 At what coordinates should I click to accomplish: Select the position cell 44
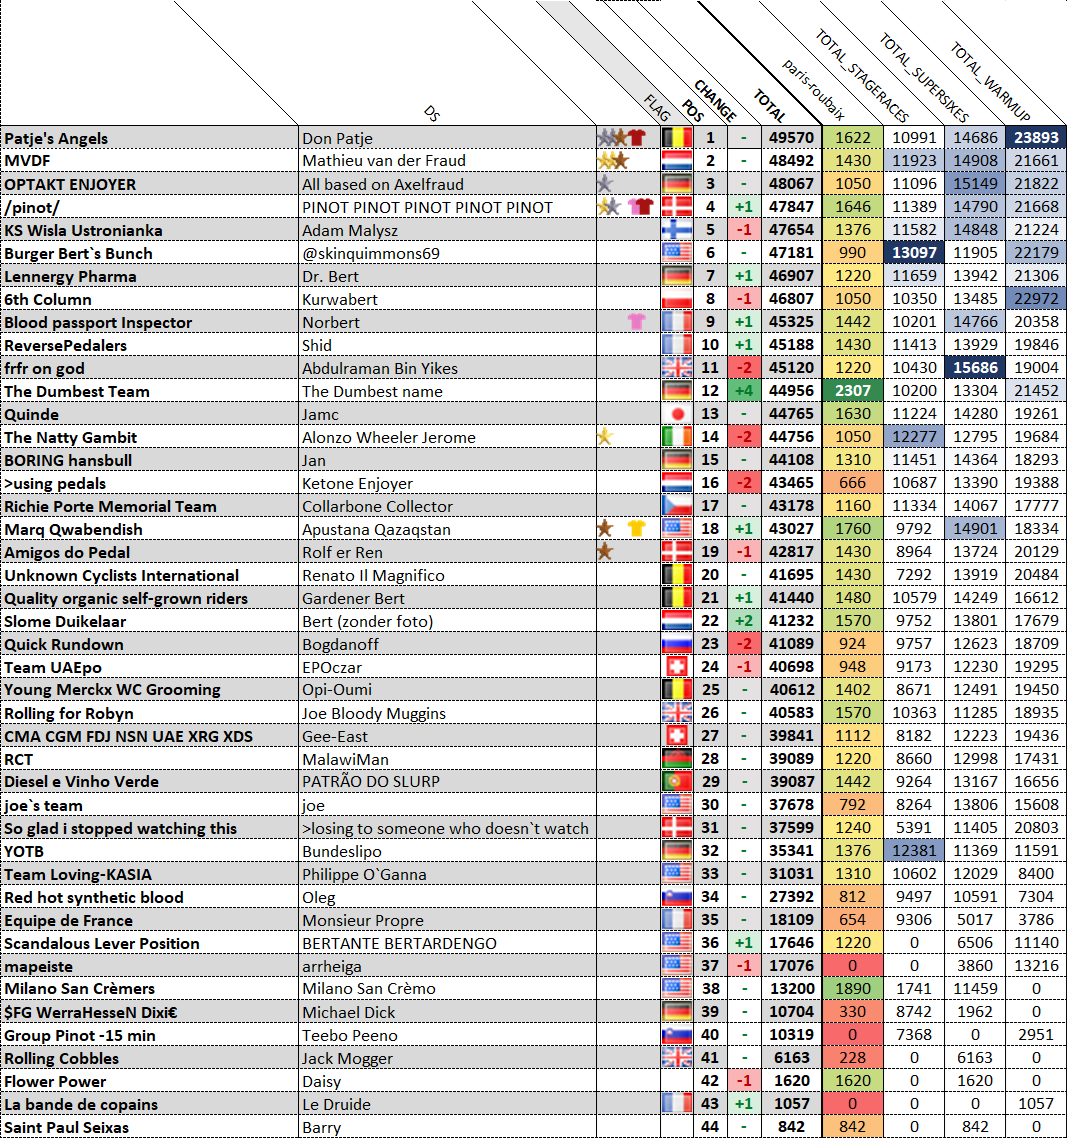point(710,1127)
